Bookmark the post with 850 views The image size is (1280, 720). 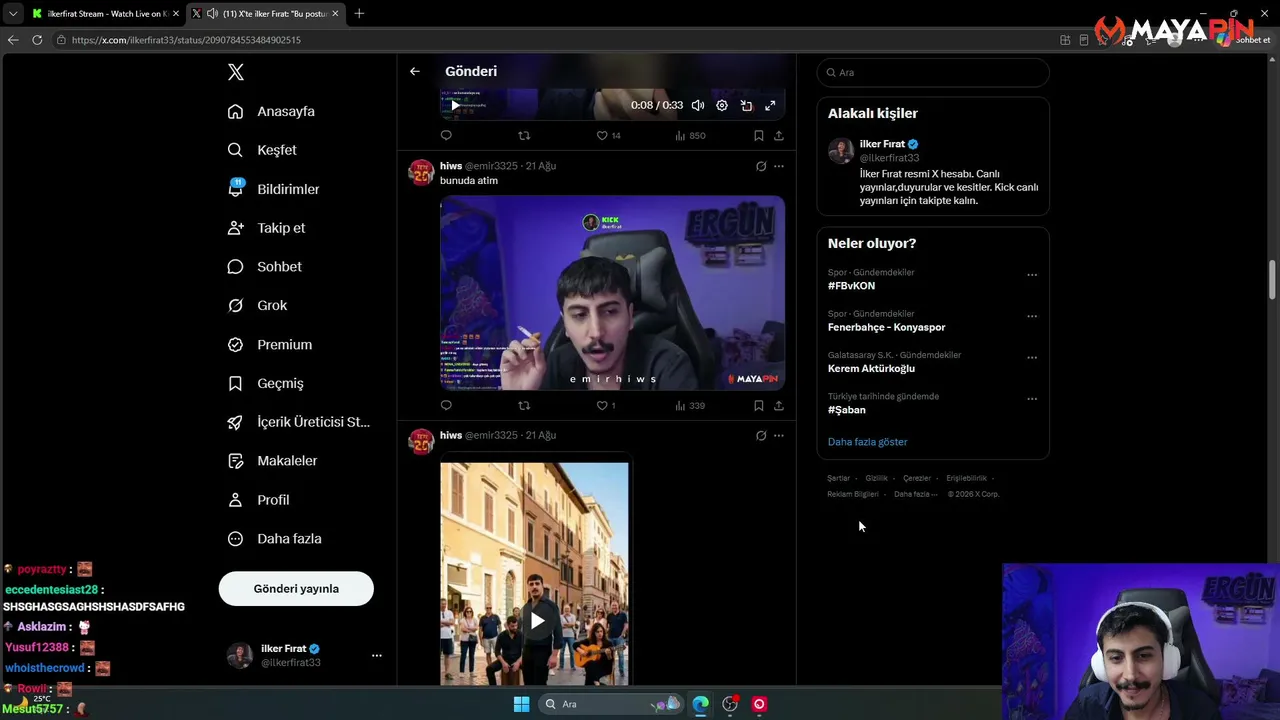pos(758,135)
